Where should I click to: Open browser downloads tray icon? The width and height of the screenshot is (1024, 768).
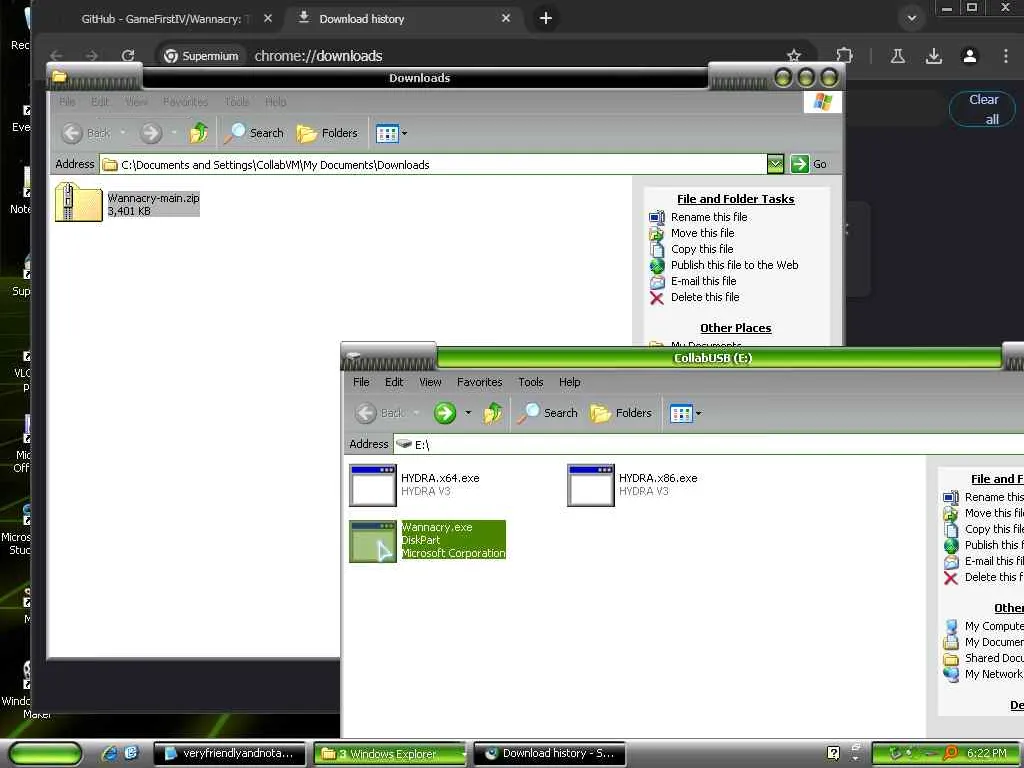point(934,56)
